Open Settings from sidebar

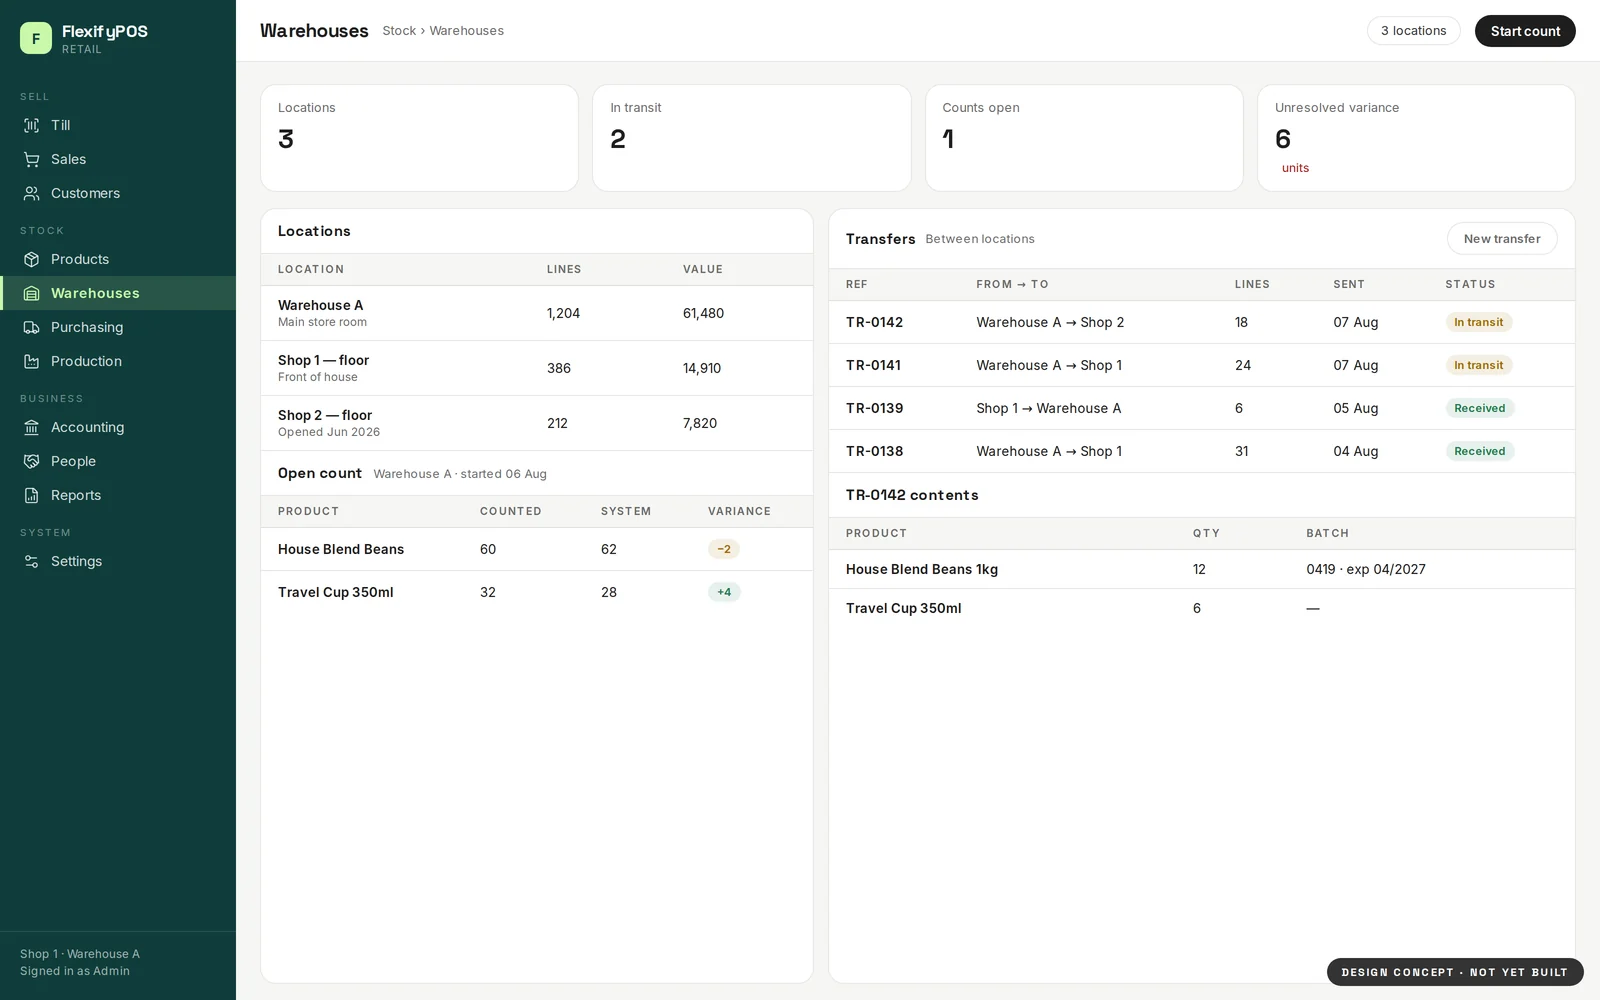(x=118, y=561)
